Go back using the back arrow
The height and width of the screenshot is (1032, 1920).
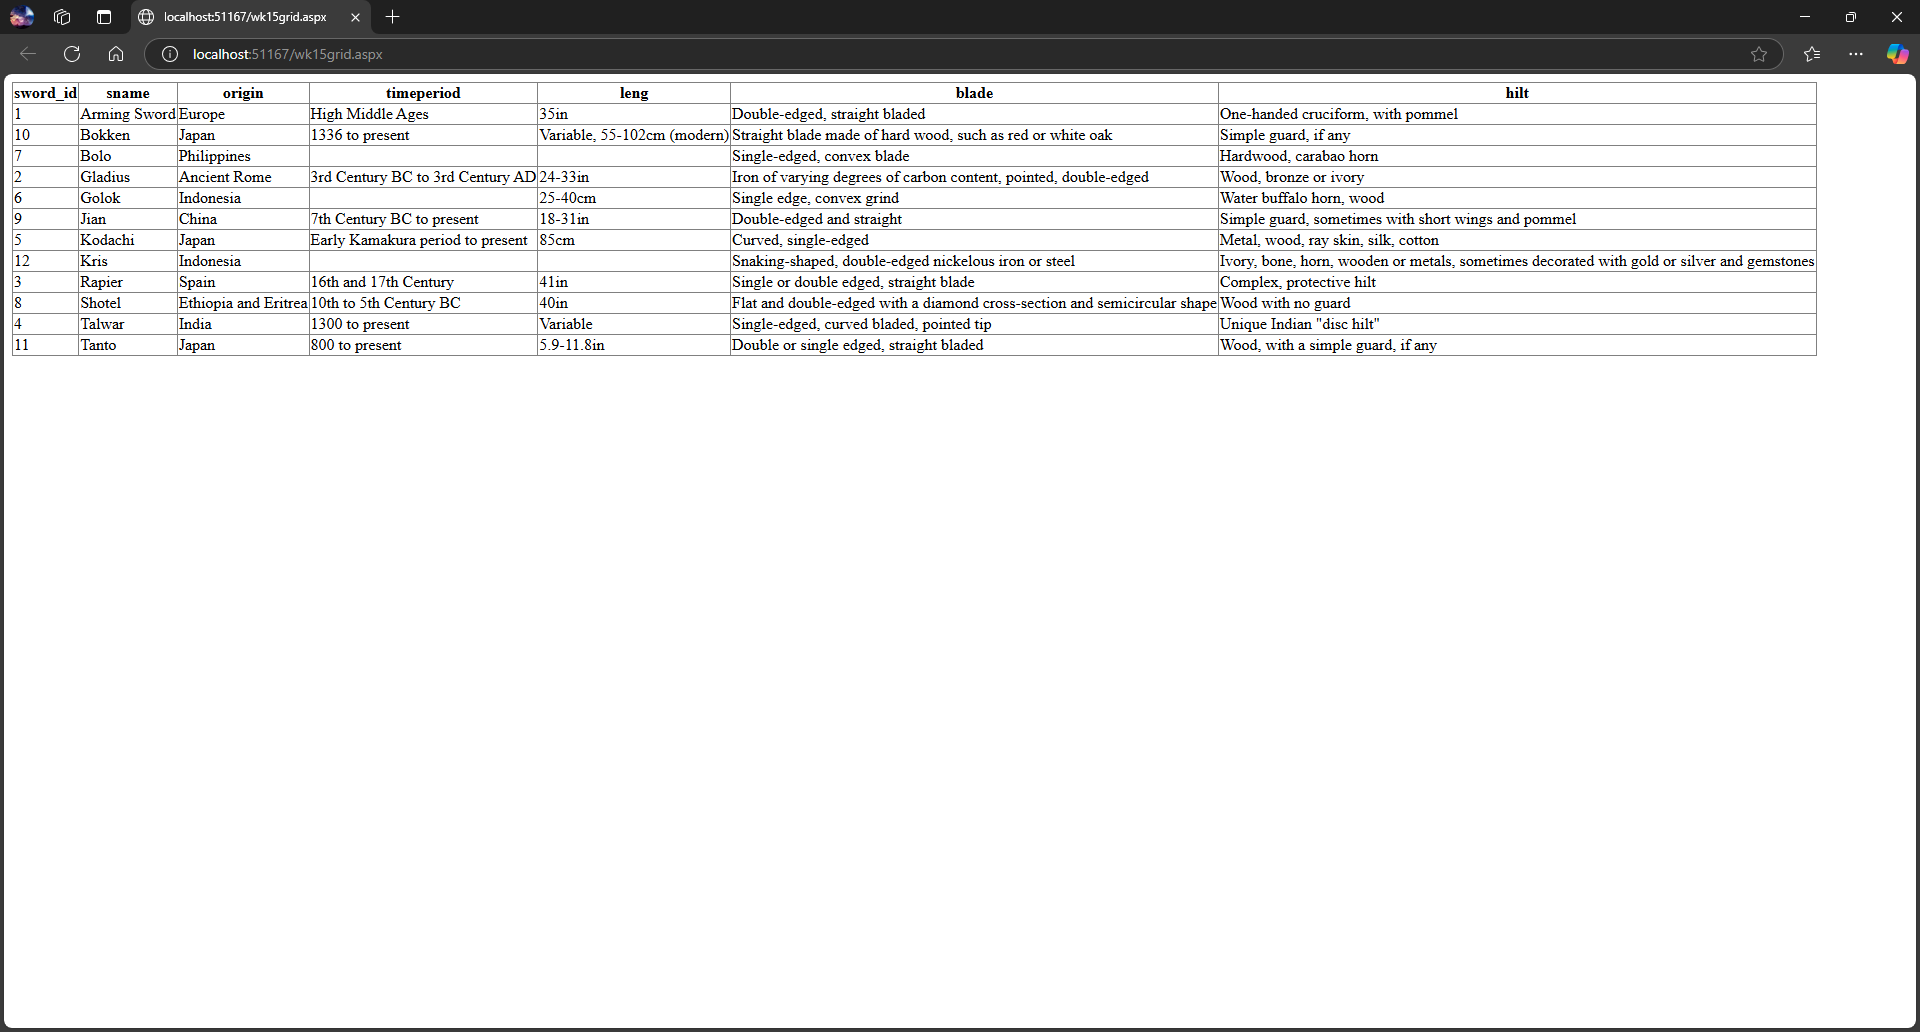coord(28,54)
